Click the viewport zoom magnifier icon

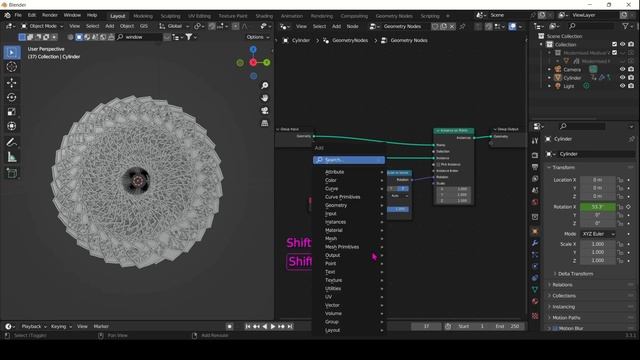tap(265, 85)
